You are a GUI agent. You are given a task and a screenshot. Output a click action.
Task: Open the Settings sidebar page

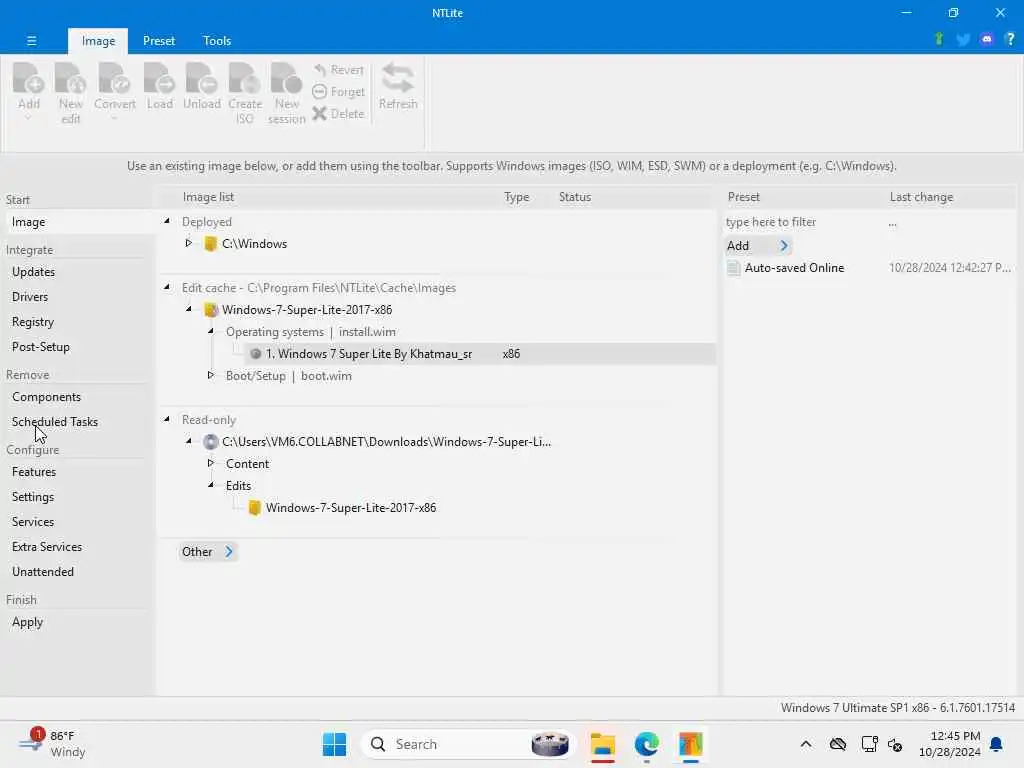click(33, 497)
